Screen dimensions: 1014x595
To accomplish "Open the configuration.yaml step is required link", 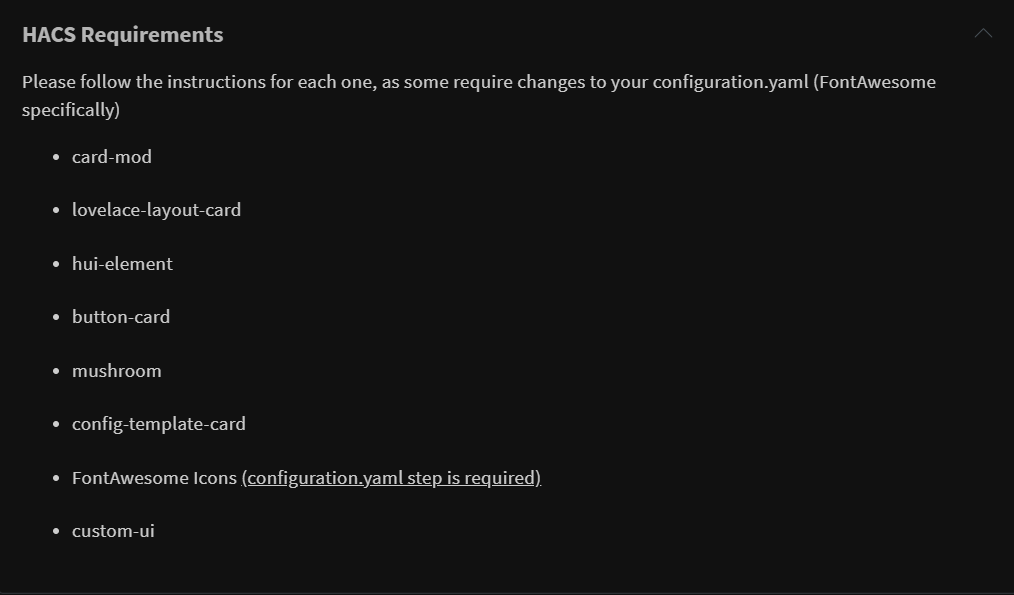I will point(391,478).
